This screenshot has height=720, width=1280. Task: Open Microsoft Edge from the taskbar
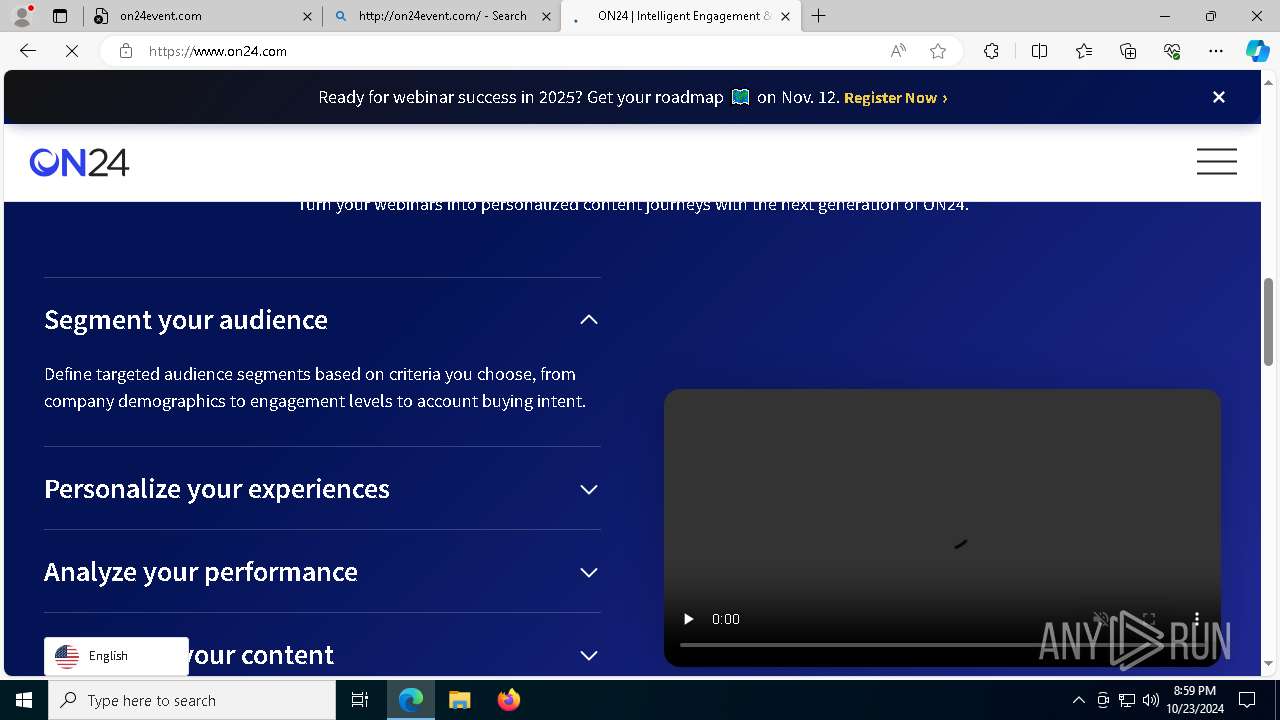click(411, 700)
